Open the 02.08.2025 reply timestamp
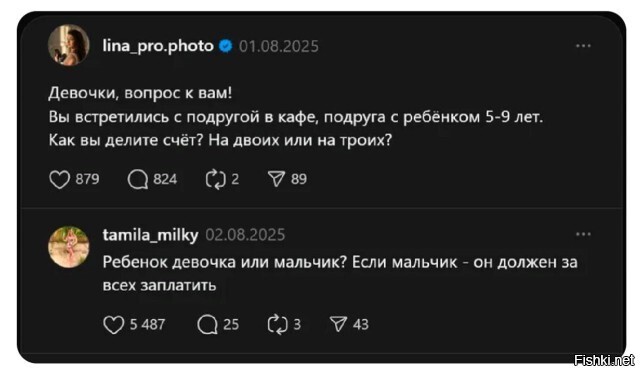Viewport: 640px width, 372px height. point(245,235)
